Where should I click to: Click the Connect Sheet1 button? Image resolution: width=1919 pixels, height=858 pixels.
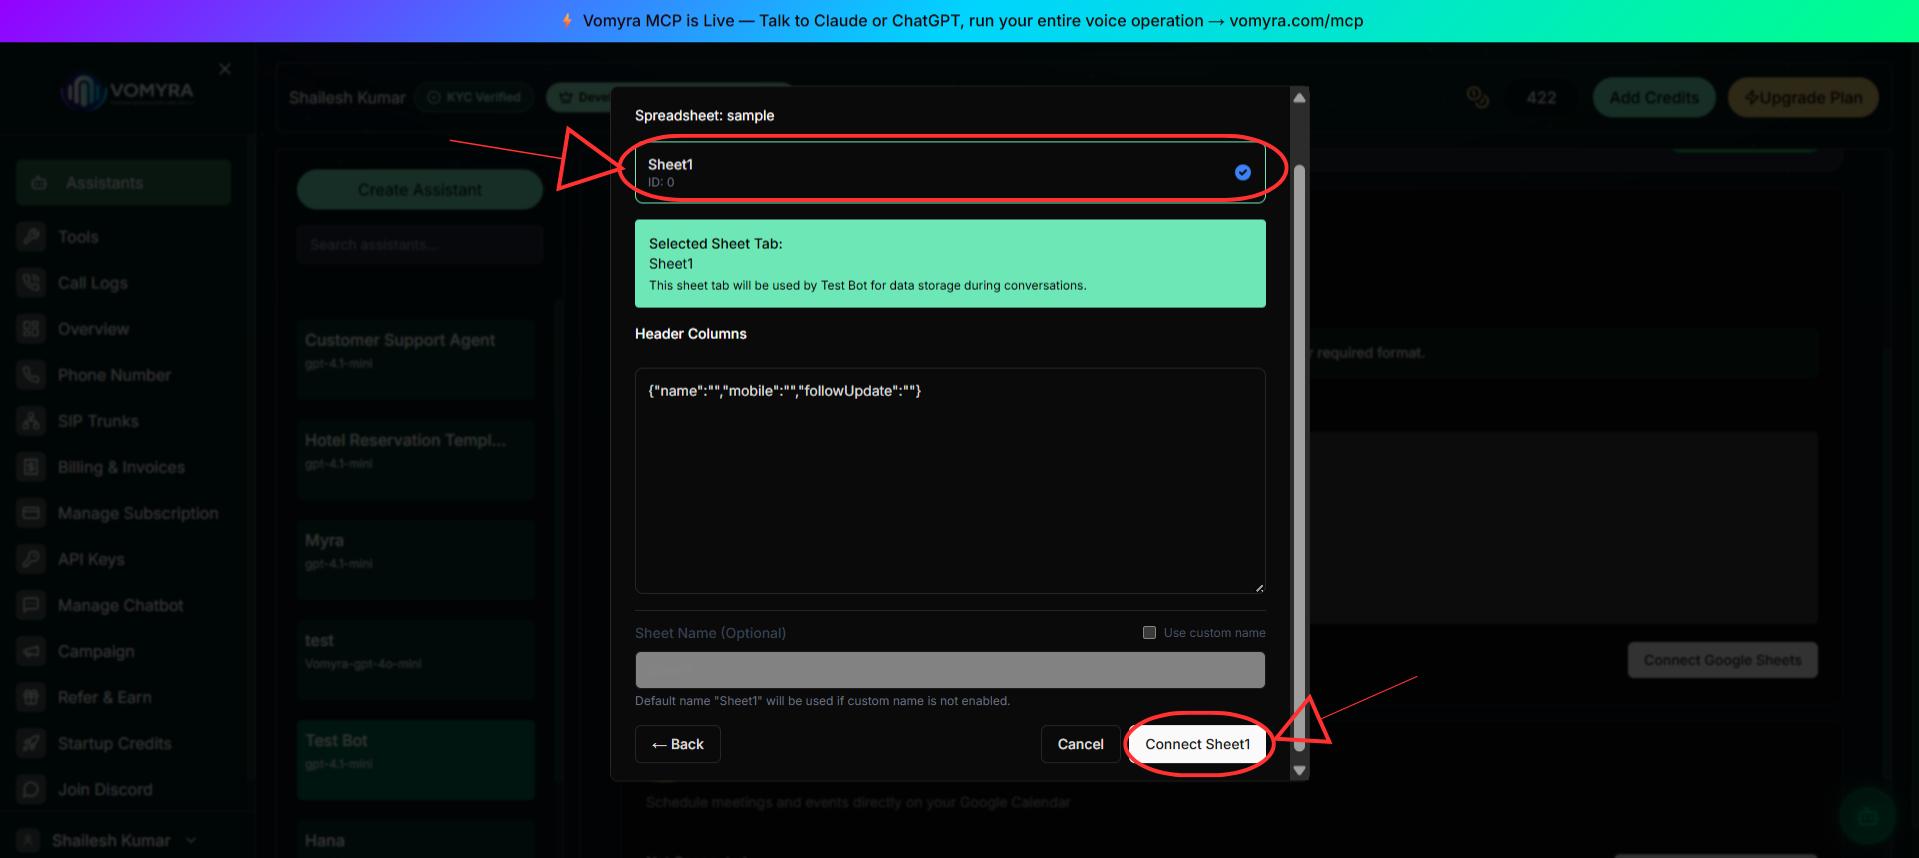(1197, 744)
